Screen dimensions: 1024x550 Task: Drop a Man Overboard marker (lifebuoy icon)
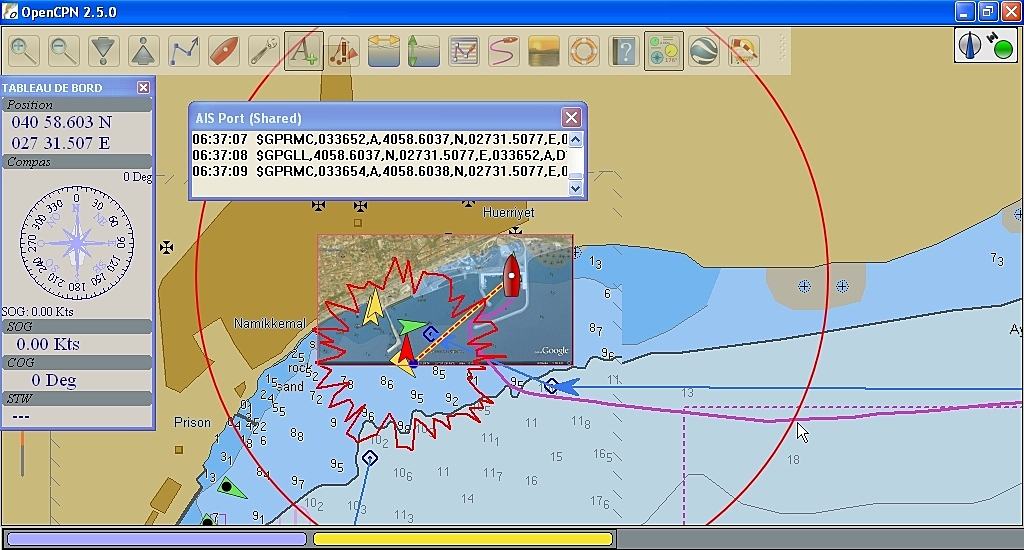[584, 51]
